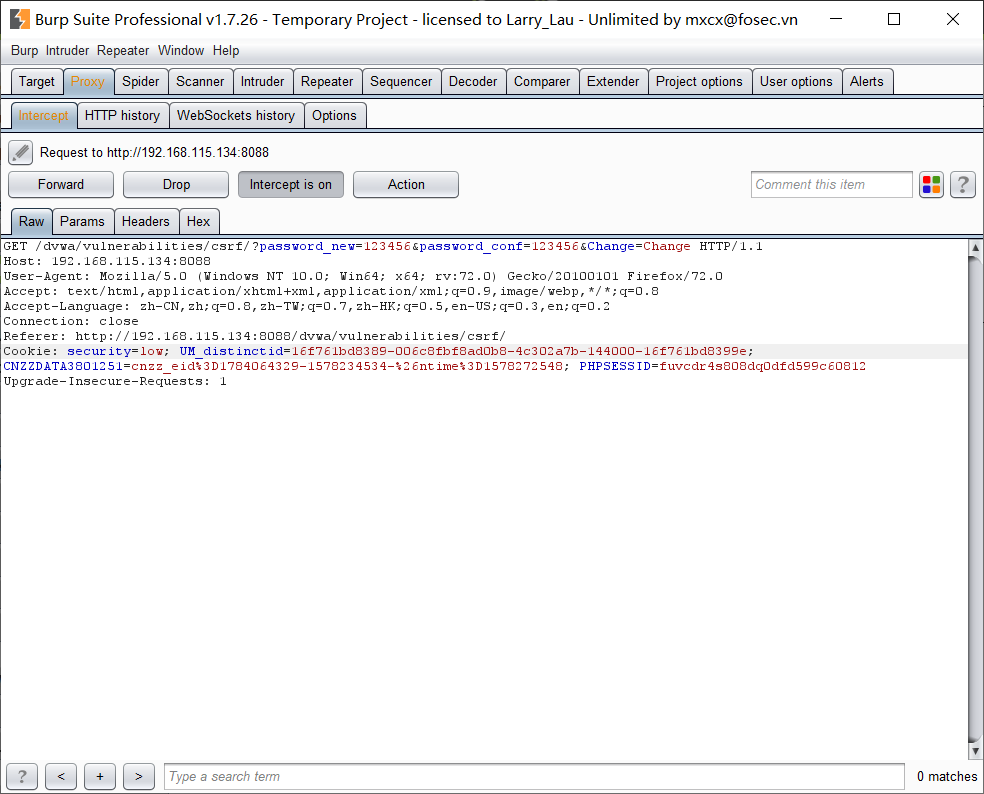Click the Connection: close header line

pos(71,321)
